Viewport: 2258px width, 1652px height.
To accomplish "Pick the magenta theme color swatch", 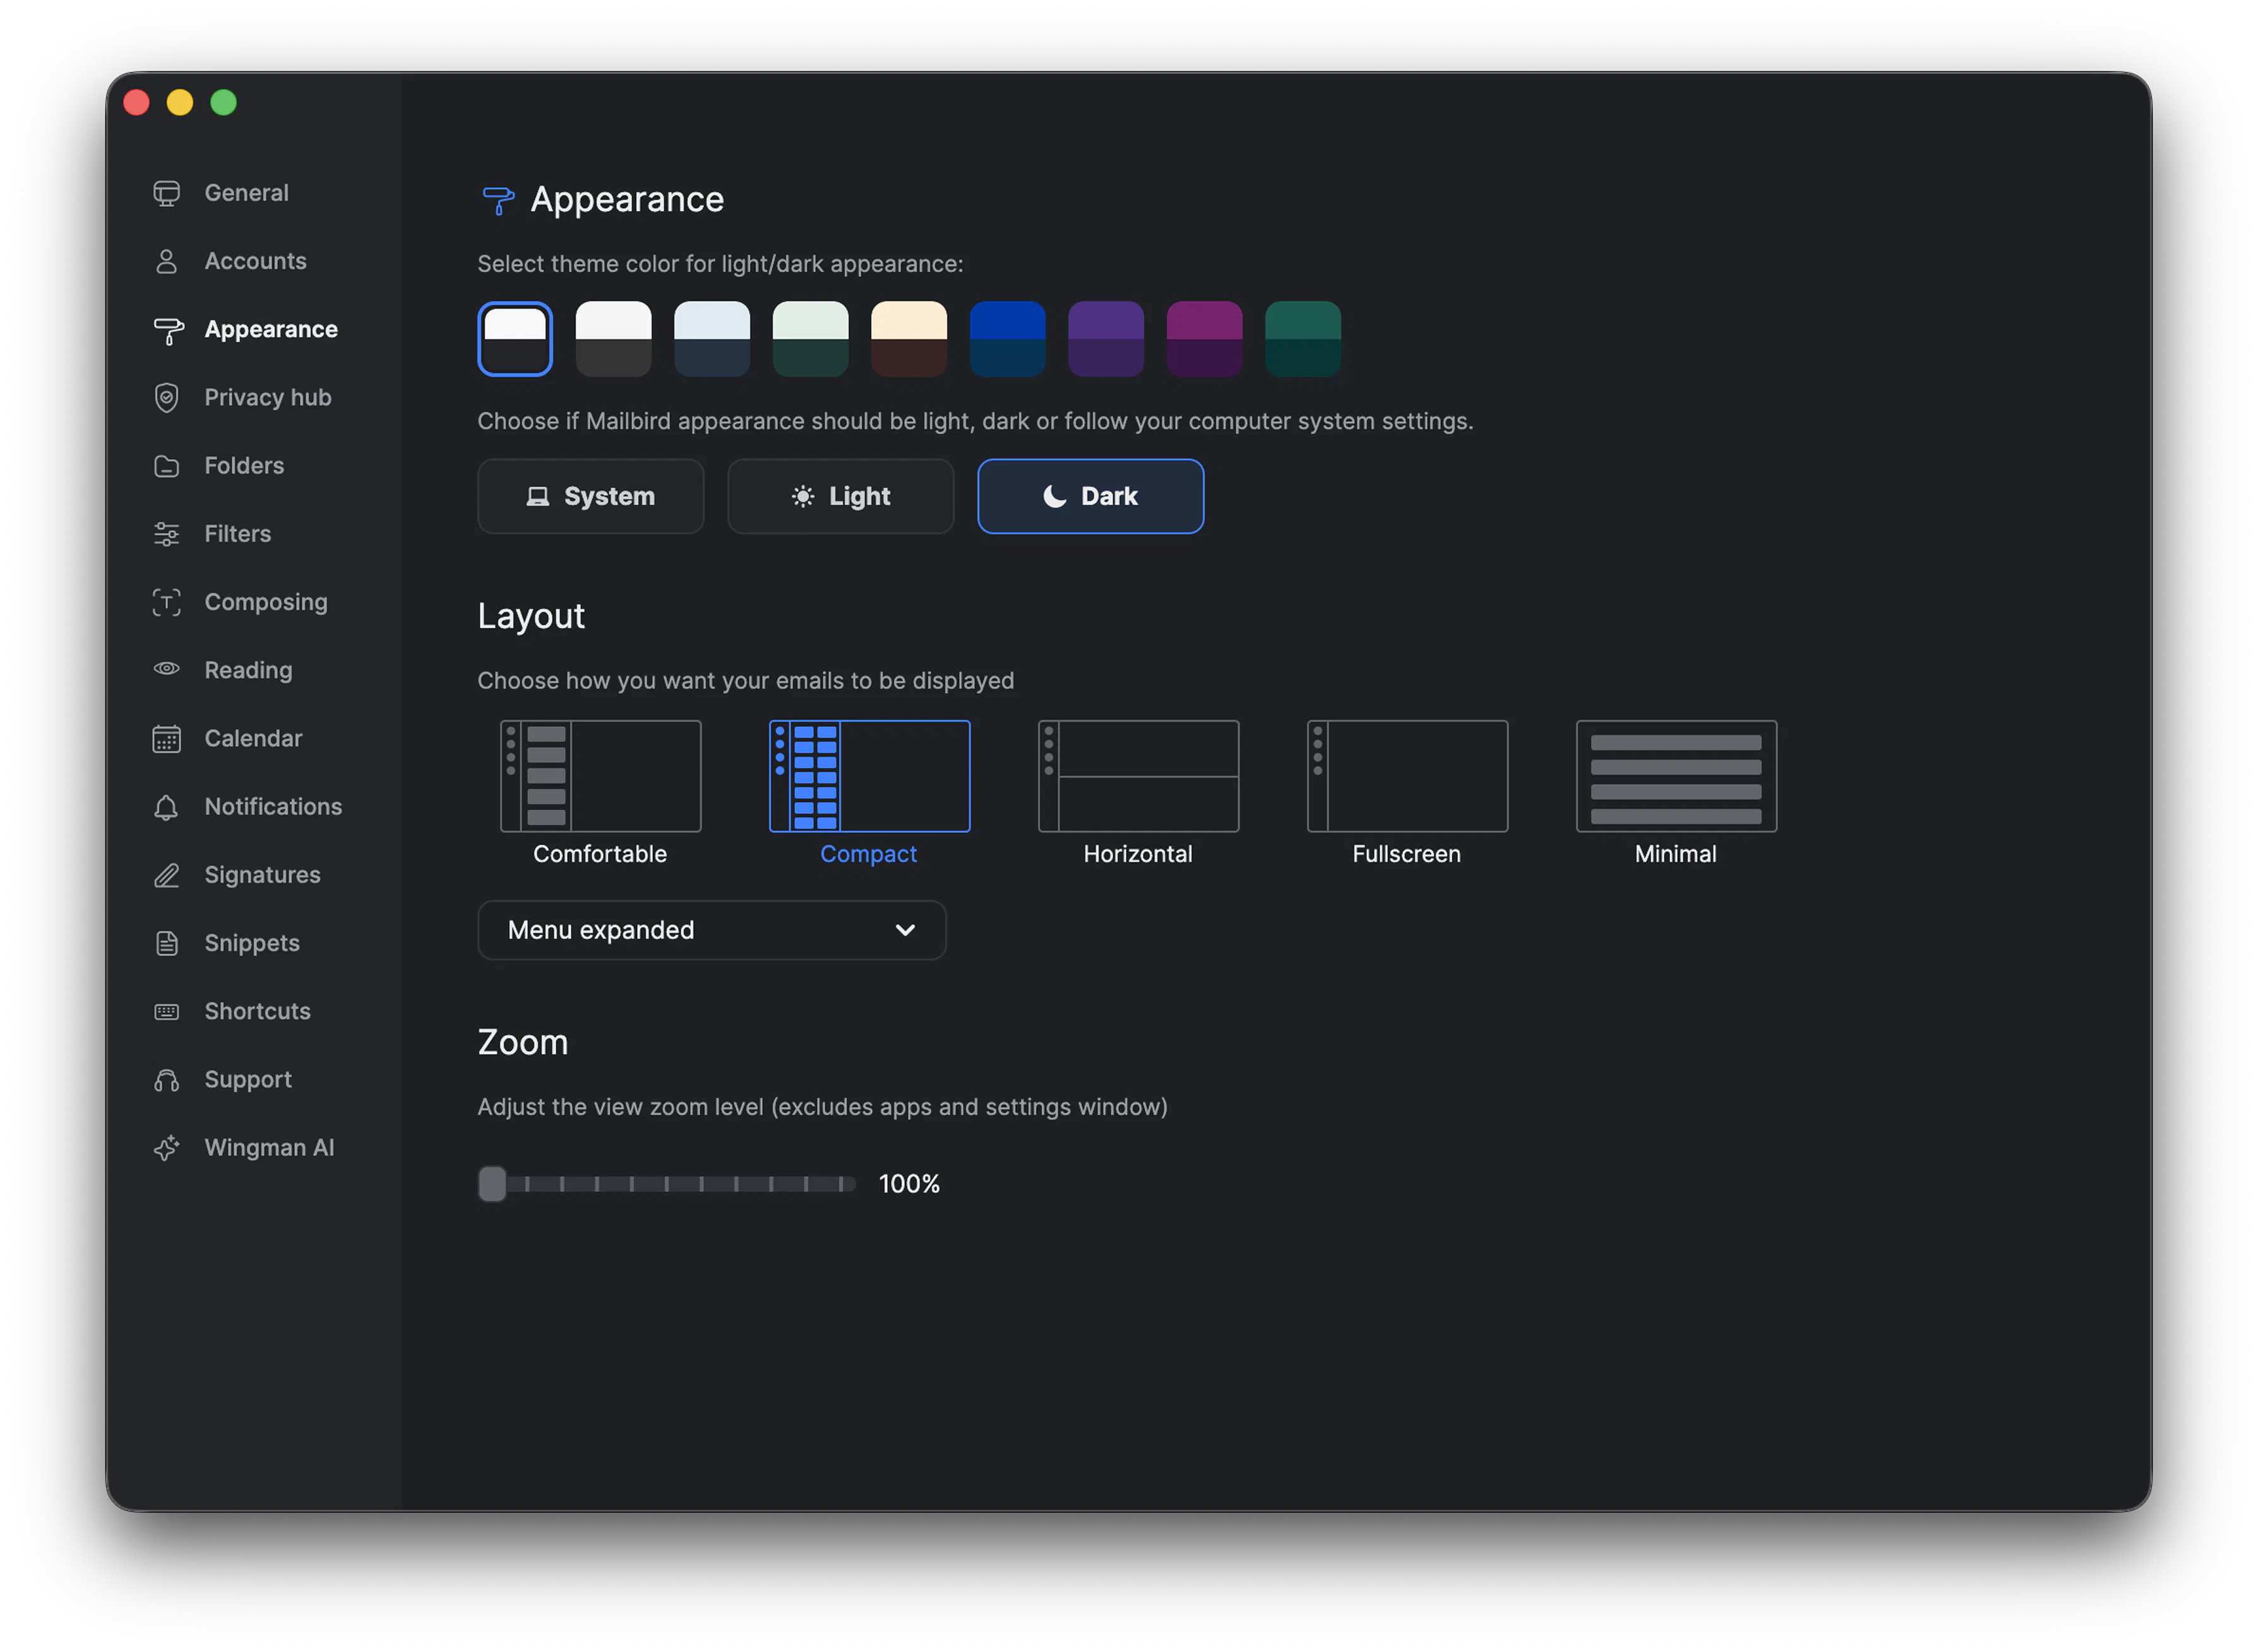I will click(x=1205, y=339).
